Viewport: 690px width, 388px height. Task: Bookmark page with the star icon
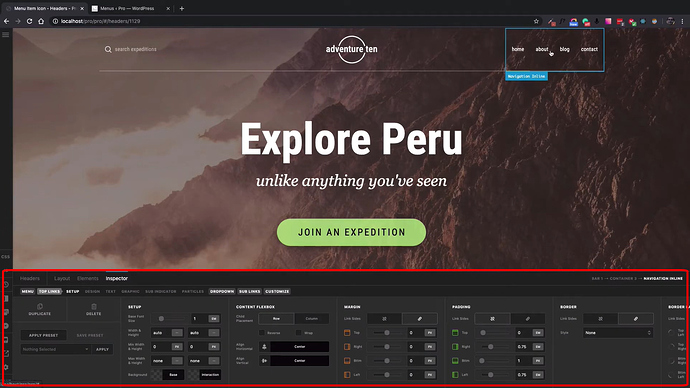pos(536,21)
